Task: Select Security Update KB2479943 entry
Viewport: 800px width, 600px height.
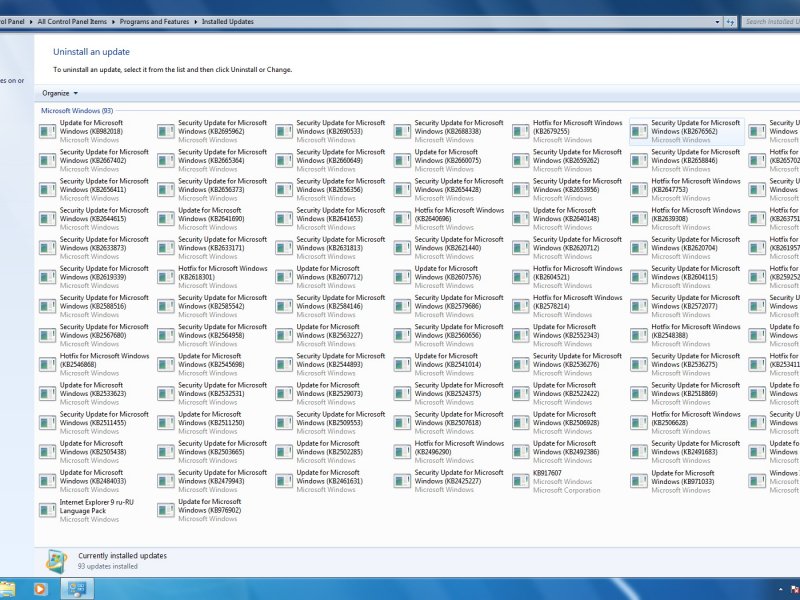Action: click(x=214, y=481)
